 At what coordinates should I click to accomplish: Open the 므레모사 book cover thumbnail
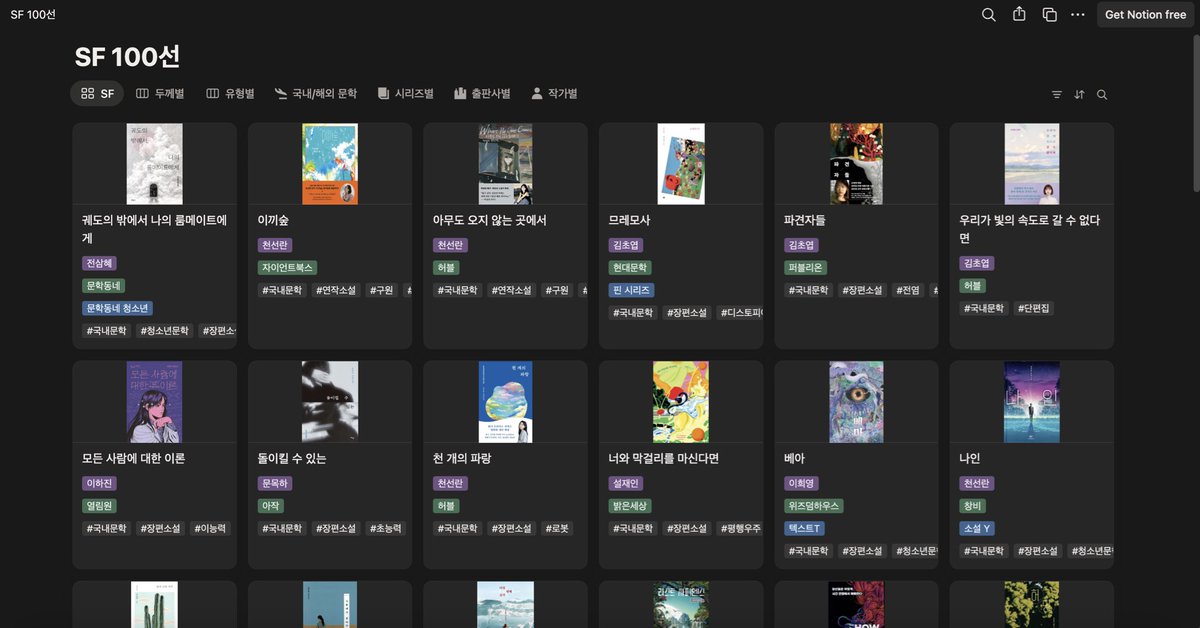681,164
